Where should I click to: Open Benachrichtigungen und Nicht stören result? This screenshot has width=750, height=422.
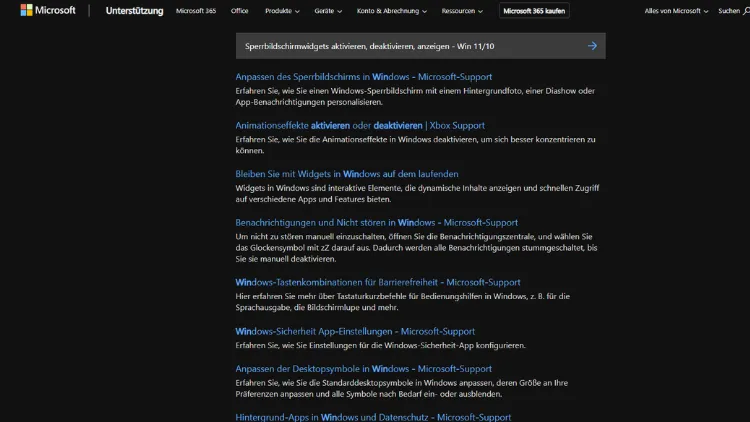[376, 222]
